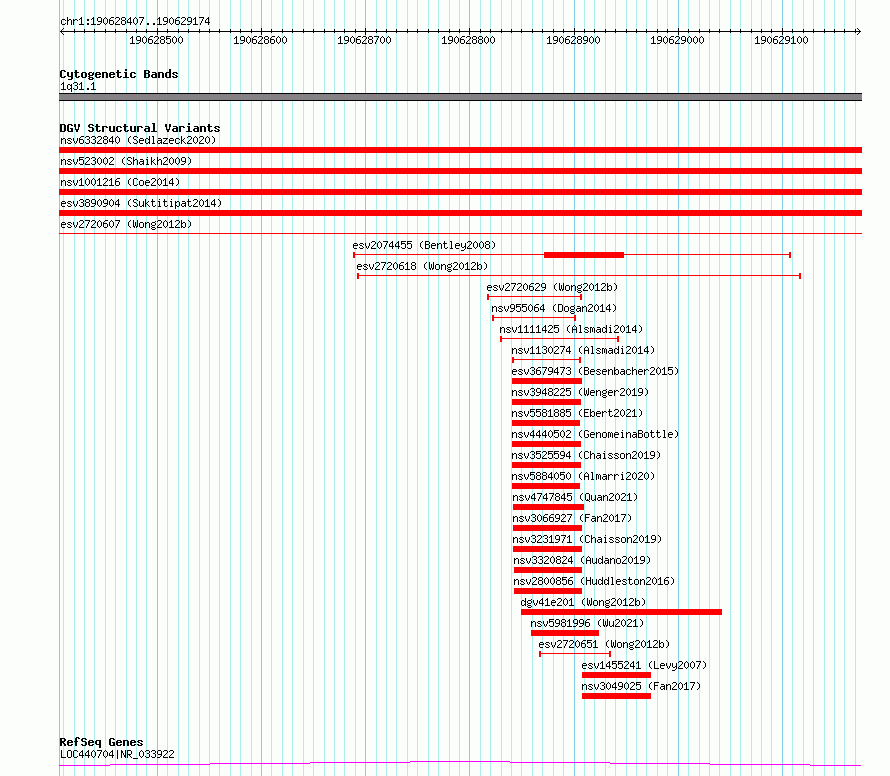This screenshot has height=776, width=890.
Task: Click esv2720618 (Wong2012b) variant label
Action: (422, 266)
